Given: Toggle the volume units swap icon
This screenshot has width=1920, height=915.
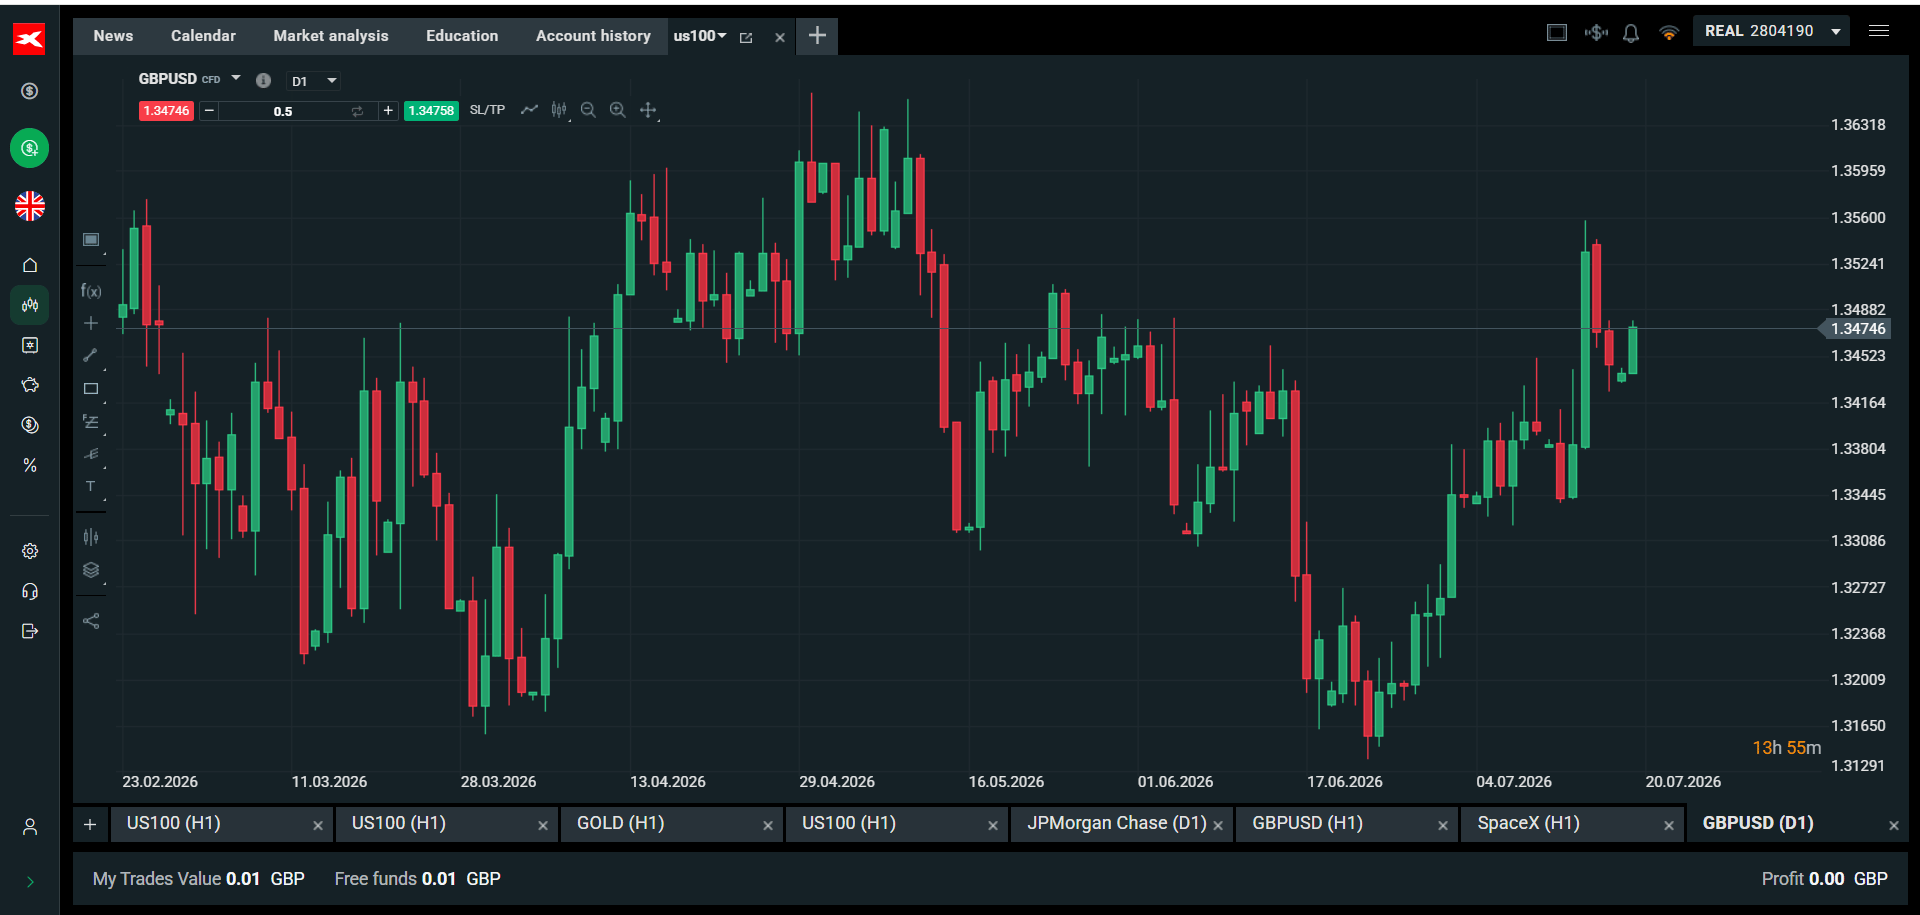Looking at the screenshot, I should pos(358,111).
